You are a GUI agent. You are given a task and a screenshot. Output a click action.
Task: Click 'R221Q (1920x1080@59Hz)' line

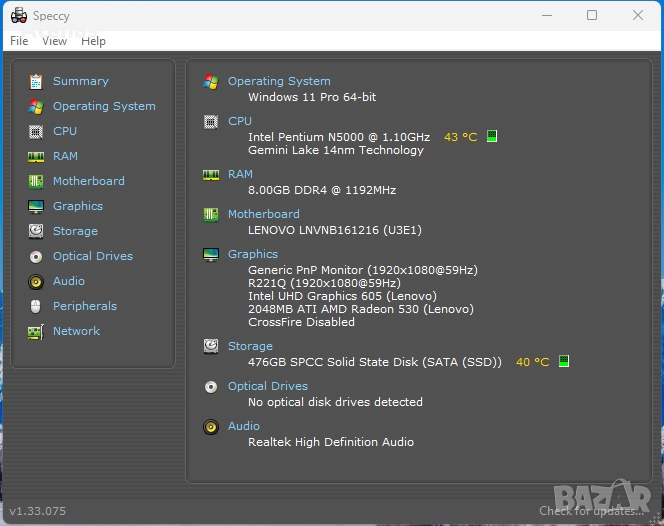324,283
